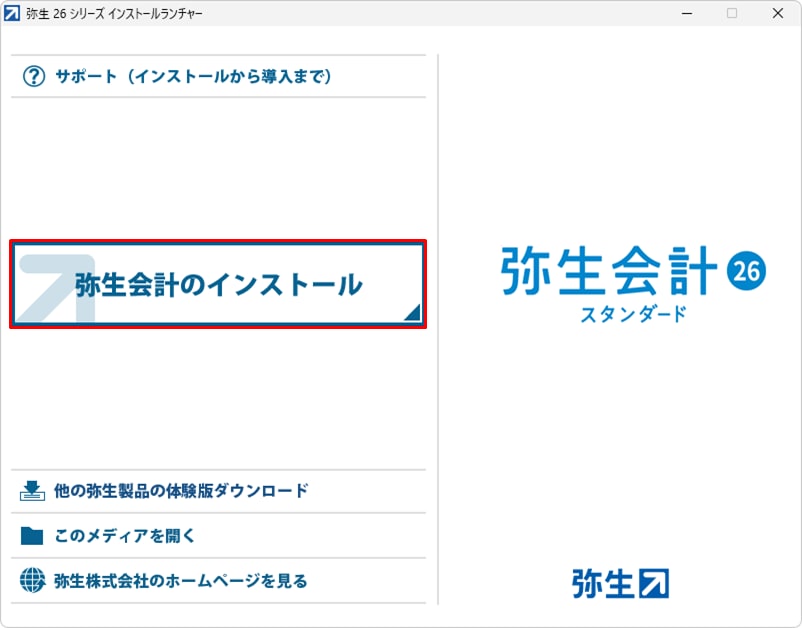This screenshot has width=802, height=628.
Task: Minimize the install launcher window
Action: pos(686,13)
